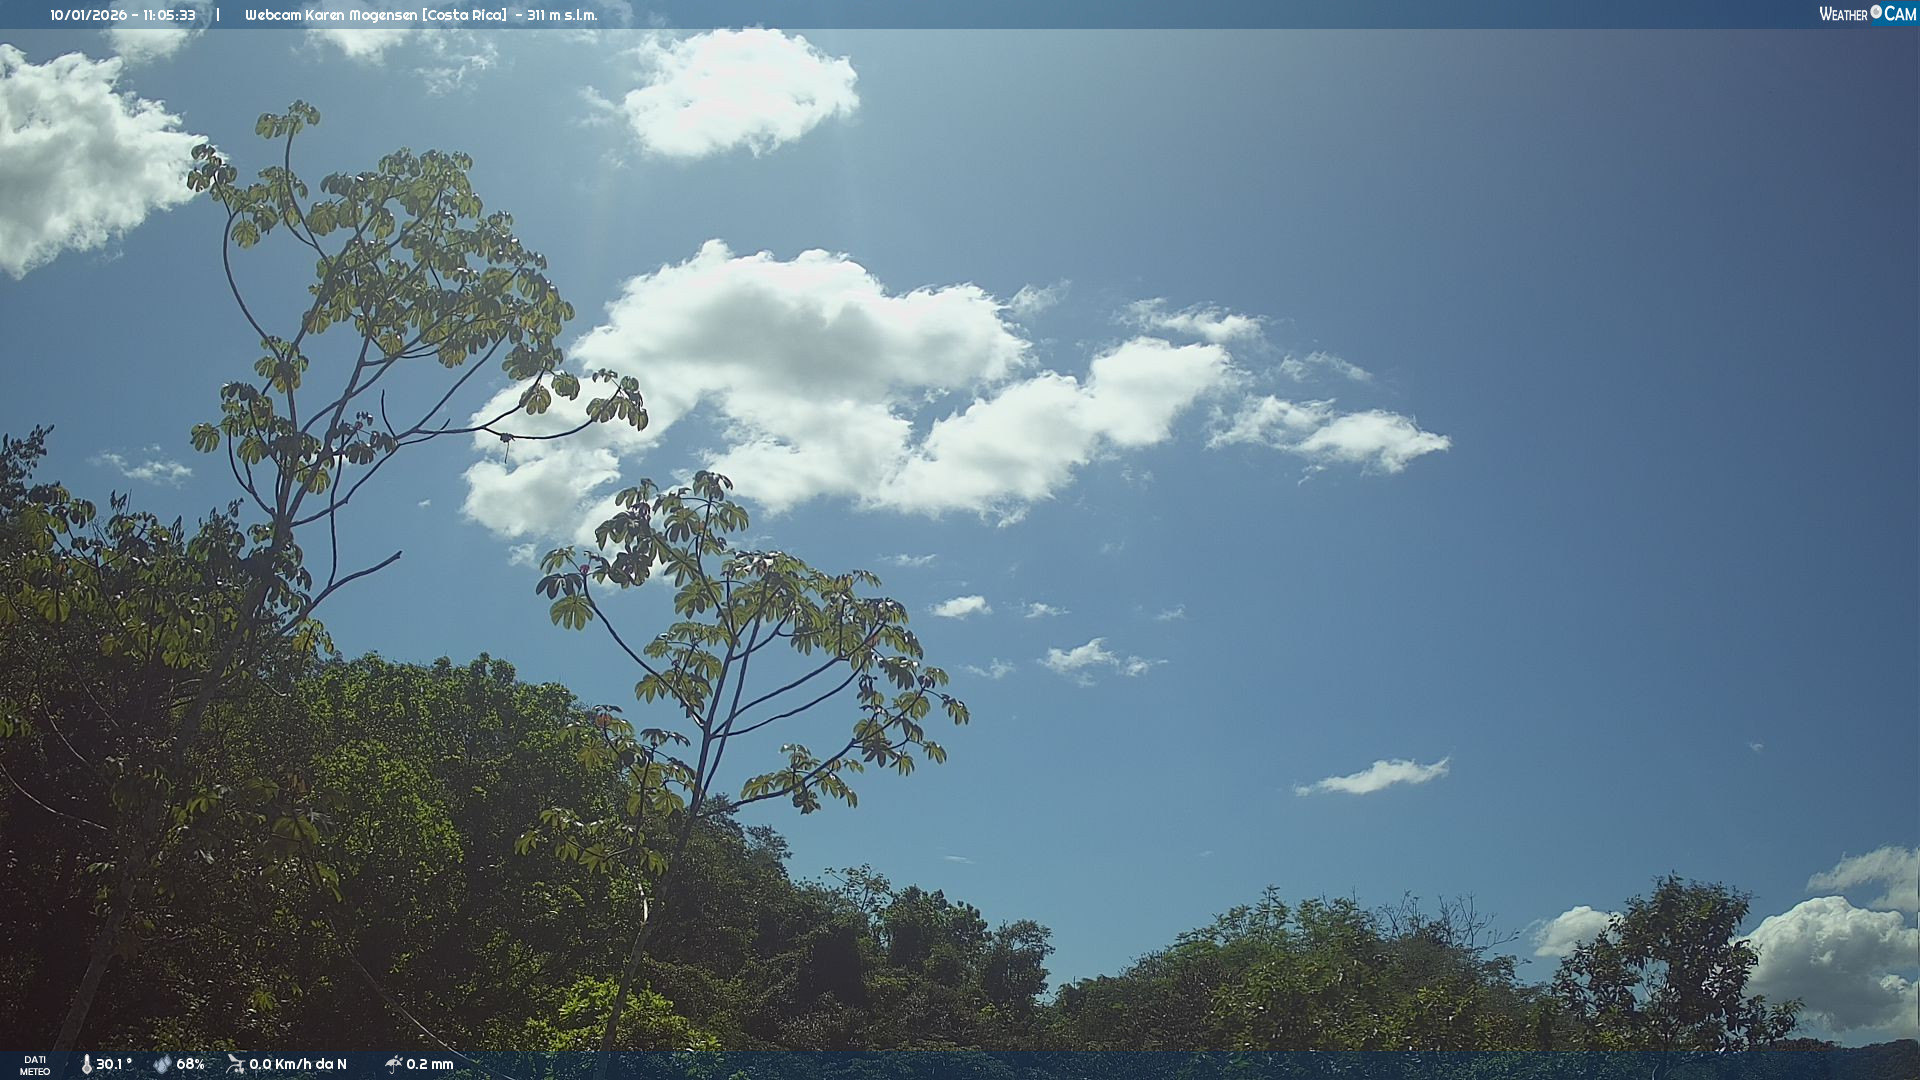This screenshot has width=1920, height=1080.
Task: Click the 0.0 Km/h da N wind reading
Action: pyautogui.click(x=298, y=1064)
